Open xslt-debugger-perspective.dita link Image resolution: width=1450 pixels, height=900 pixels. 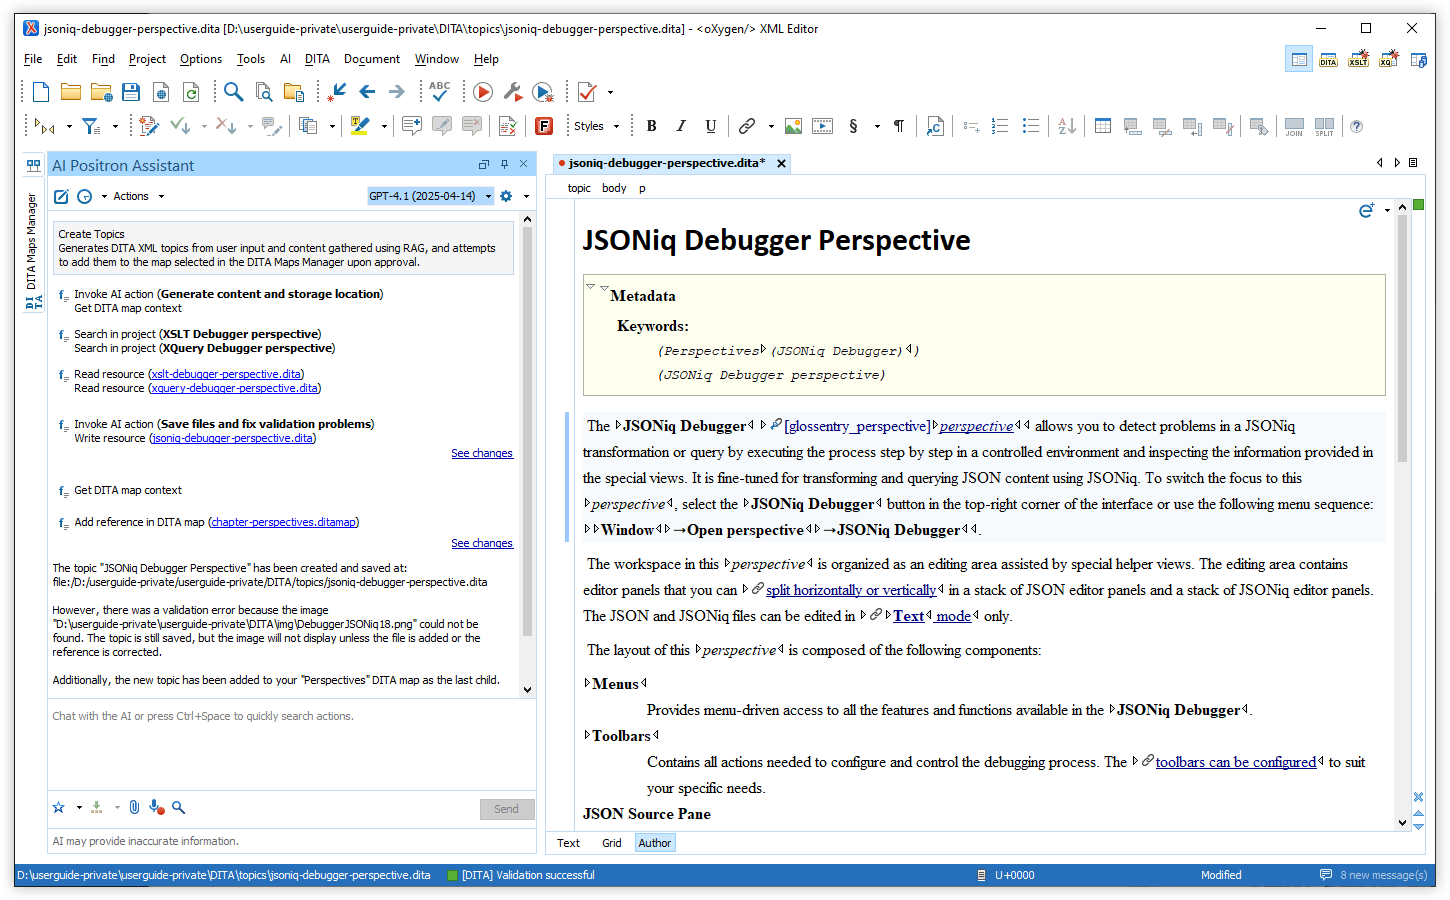(x=226, y=374)
